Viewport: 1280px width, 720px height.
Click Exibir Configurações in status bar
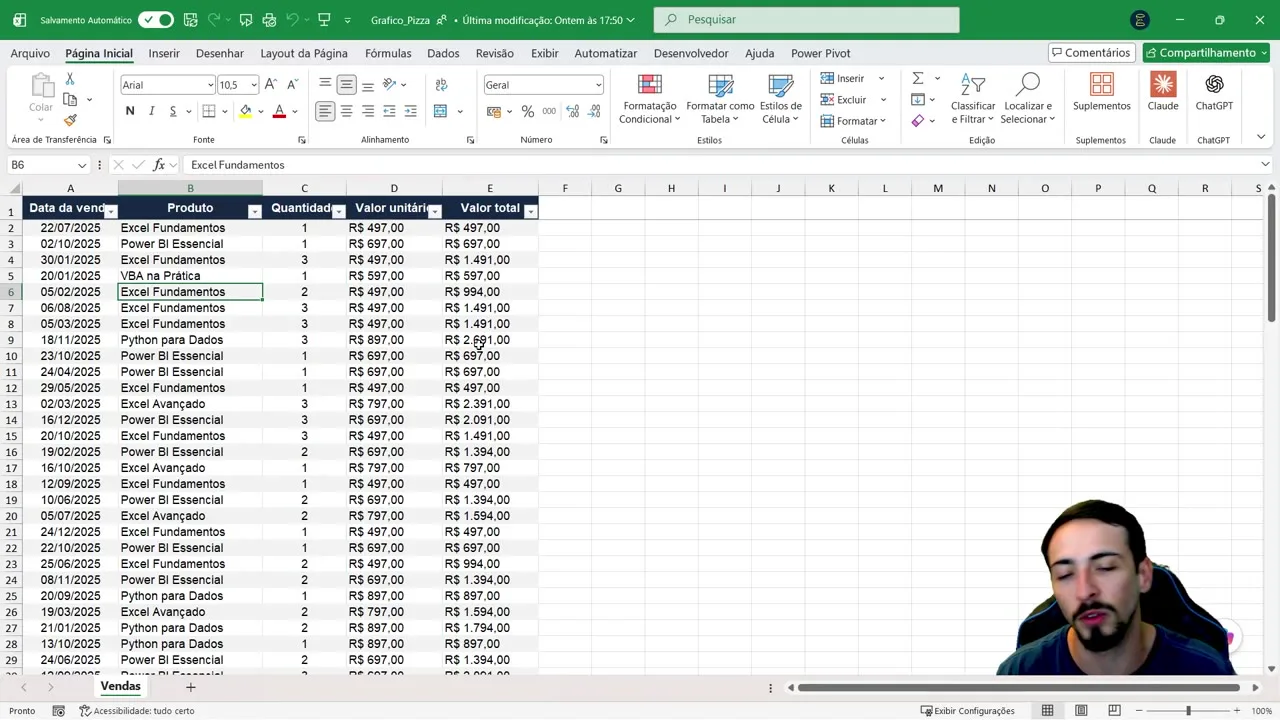point(967,711)
